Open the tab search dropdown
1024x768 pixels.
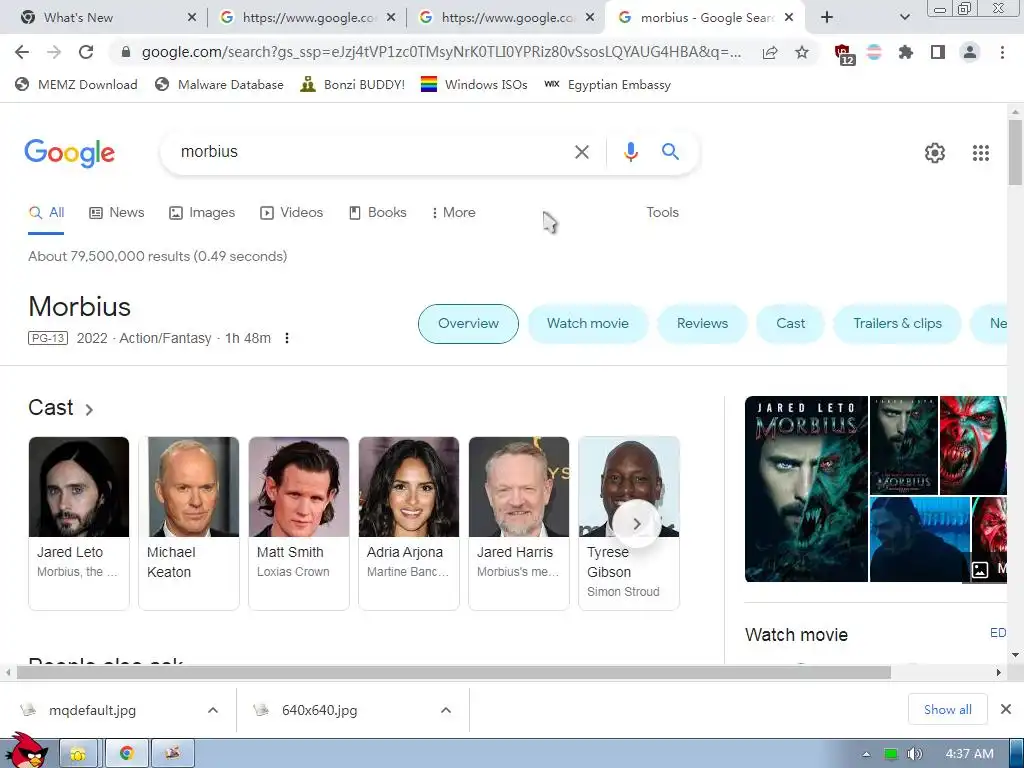pos(904,18)
